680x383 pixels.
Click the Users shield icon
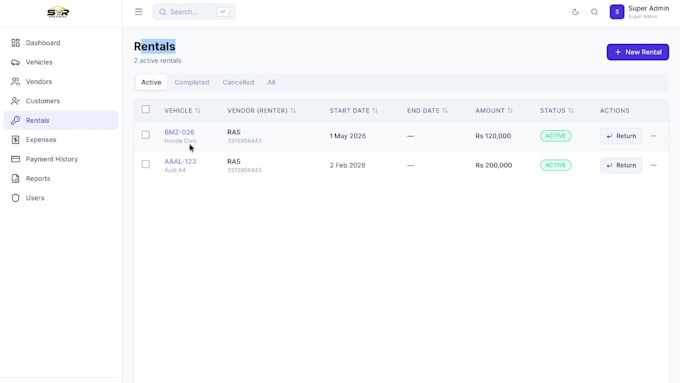(16, 198)
